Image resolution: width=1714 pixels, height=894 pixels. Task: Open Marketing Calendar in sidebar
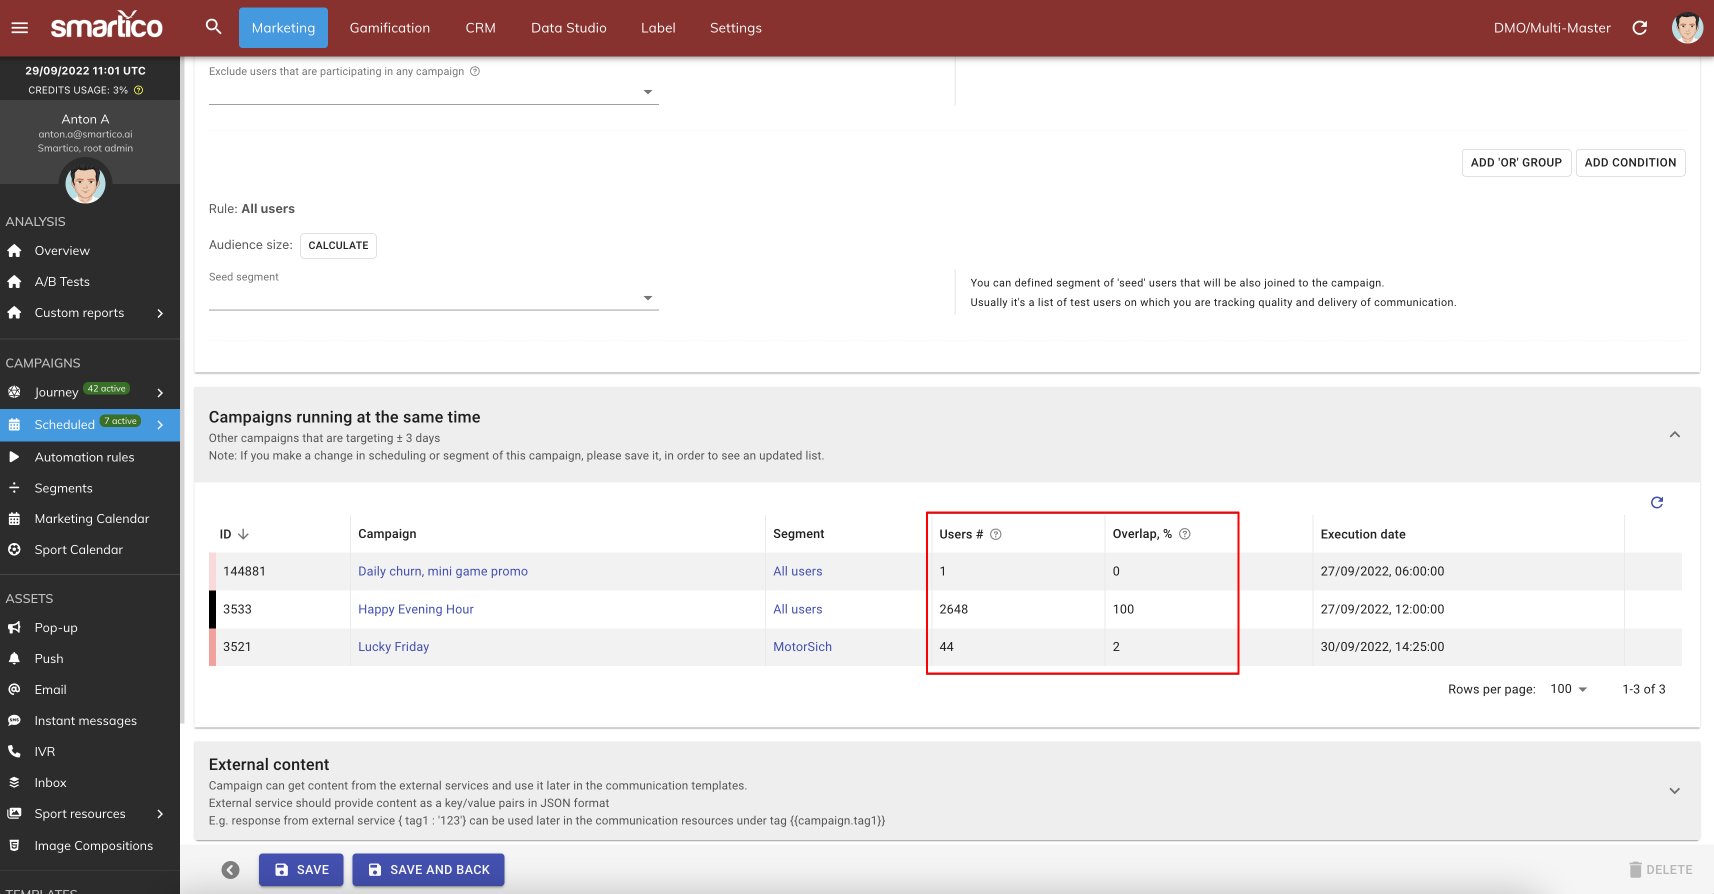[x=92, y=519]
